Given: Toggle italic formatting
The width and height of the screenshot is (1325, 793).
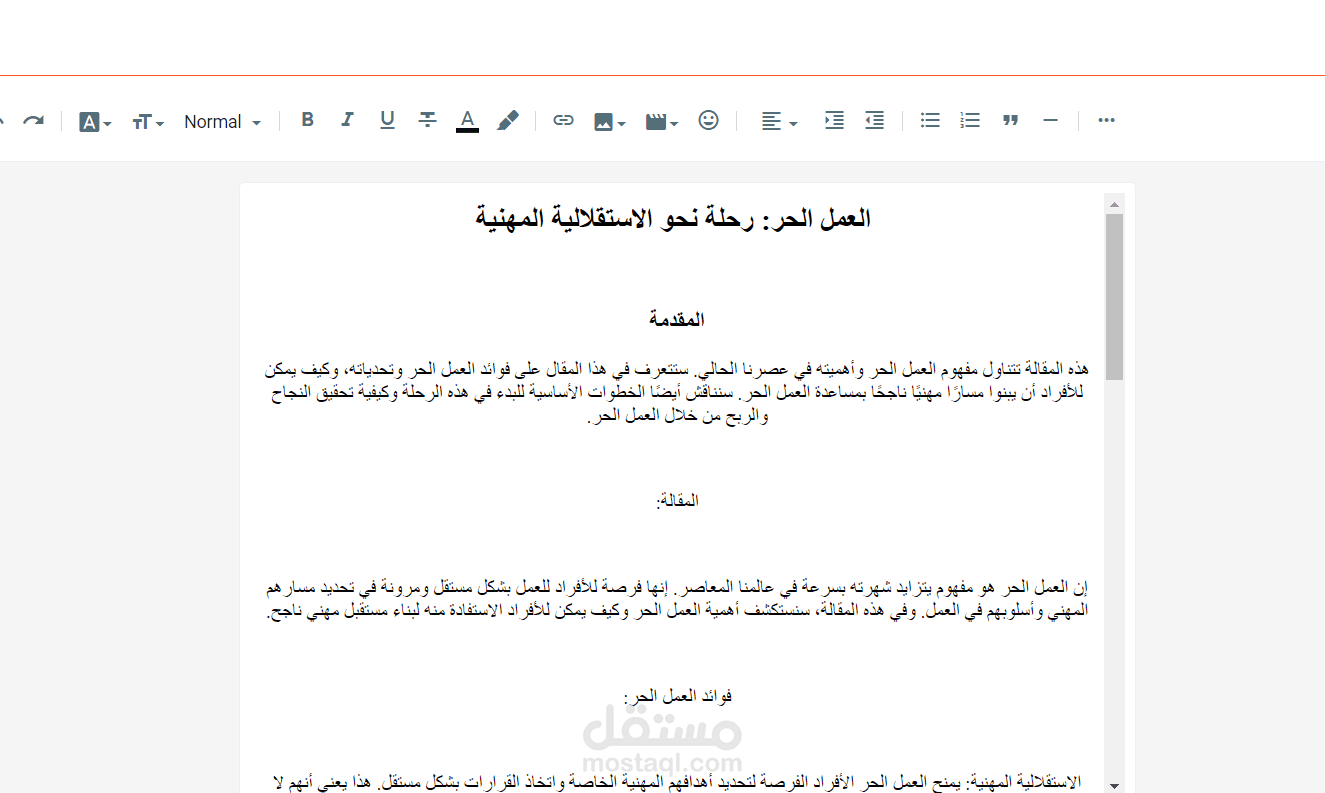Looking at the screenshot, I should (x=347, y=120).
